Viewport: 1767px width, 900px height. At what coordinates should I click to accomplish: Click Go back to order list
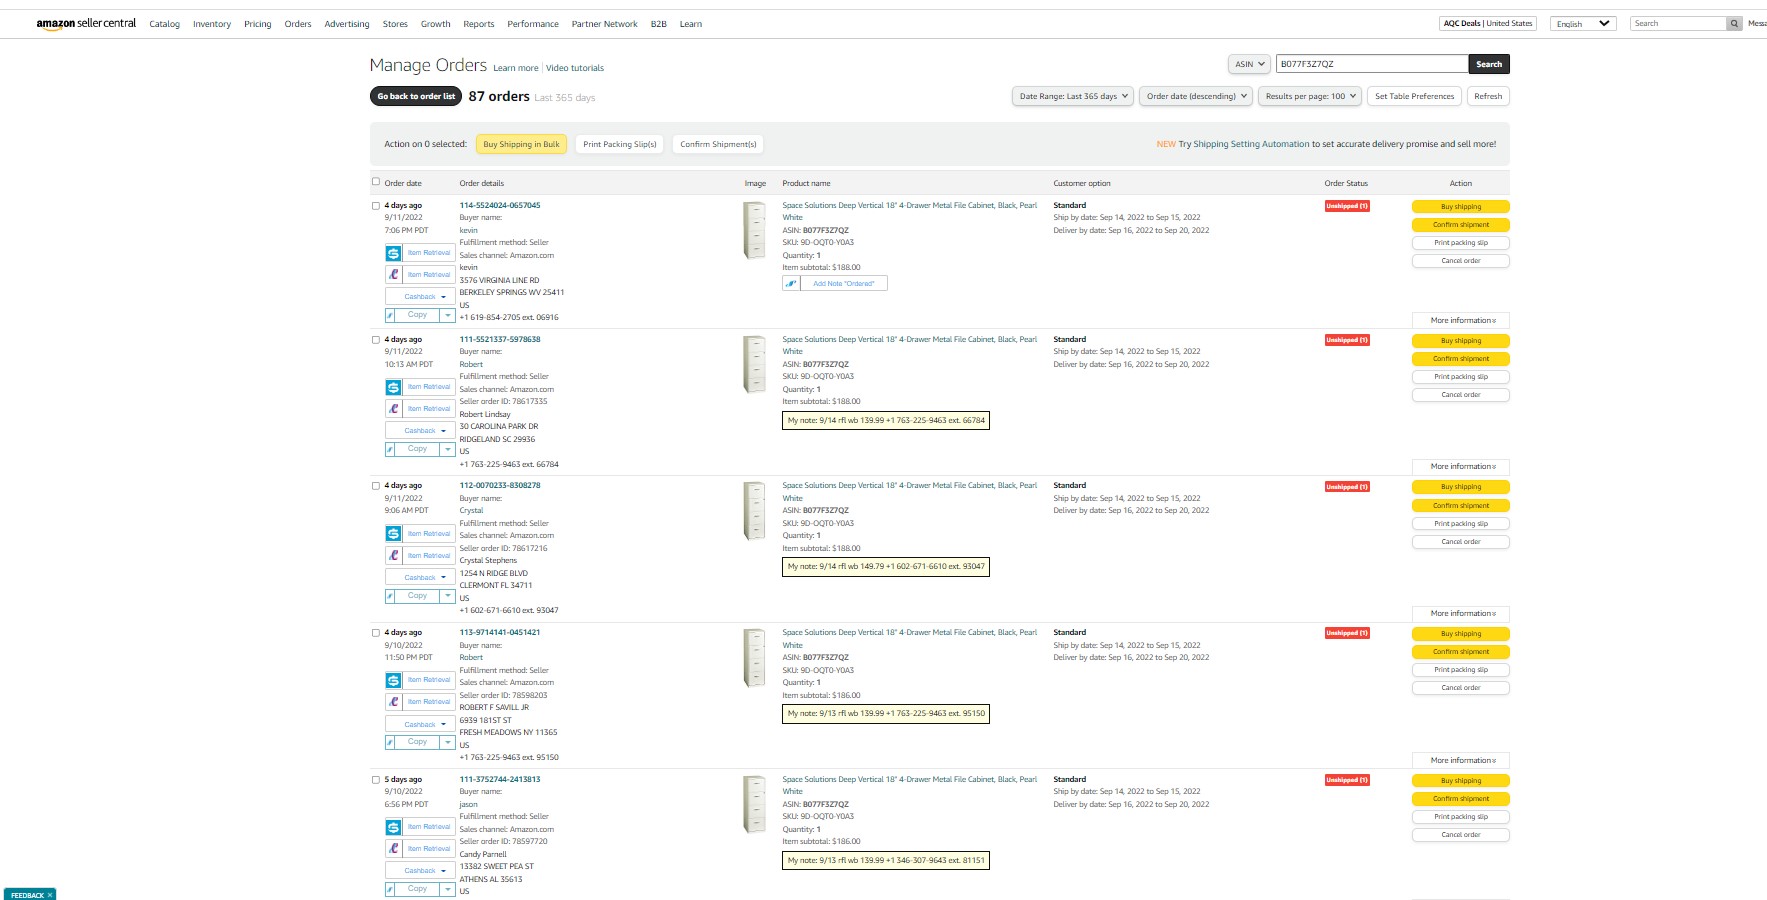pos(416,96)
